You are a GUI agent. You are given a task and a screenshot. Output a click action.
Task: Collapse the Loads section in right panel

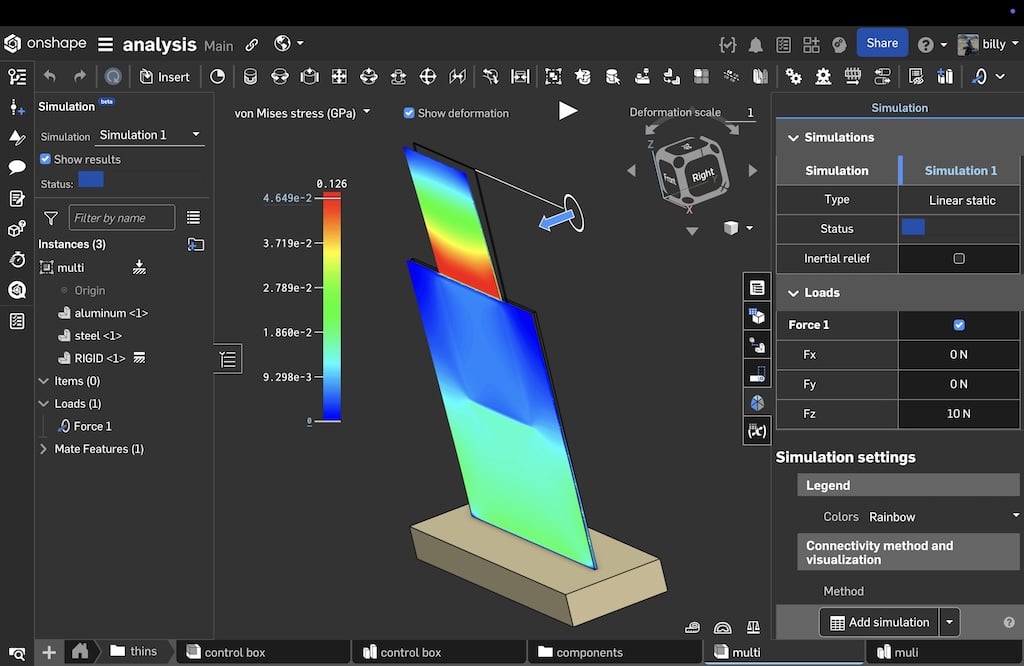coord(793,293)
